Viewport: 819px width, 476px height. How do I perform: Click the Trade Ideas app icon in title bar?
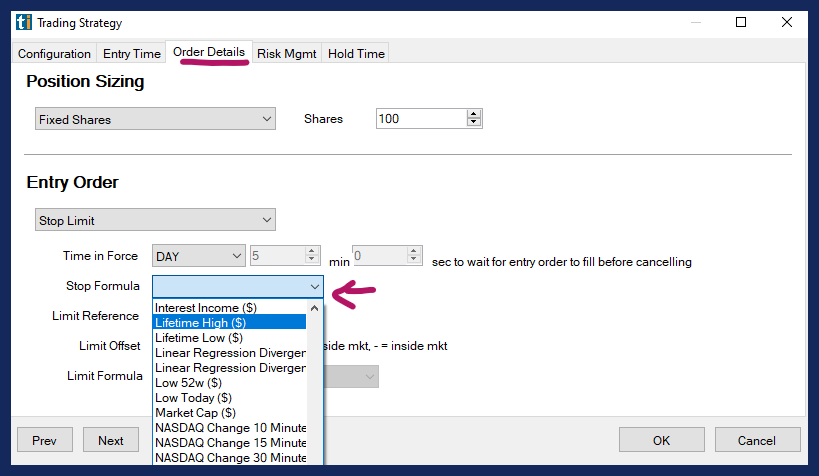(25, 22)
